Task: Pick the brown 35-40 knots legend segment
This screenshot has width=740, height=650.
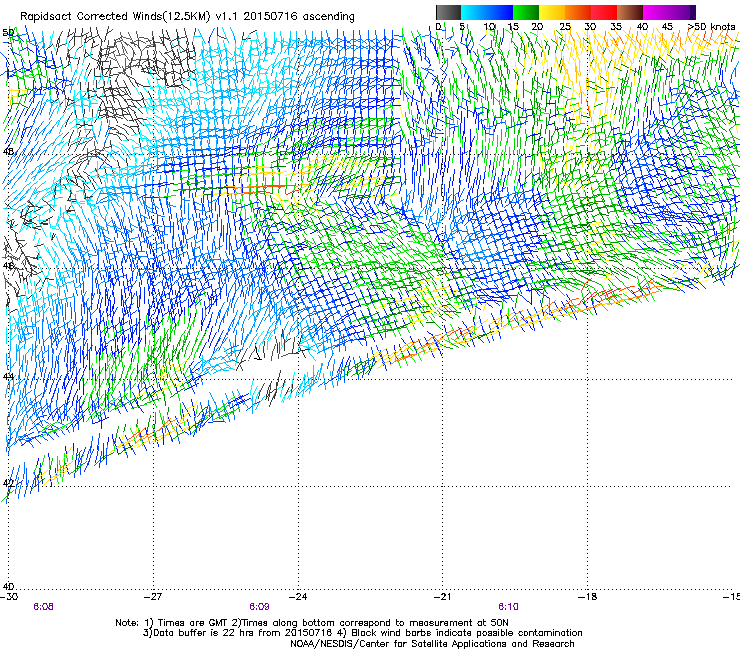Action: point(630,12)
